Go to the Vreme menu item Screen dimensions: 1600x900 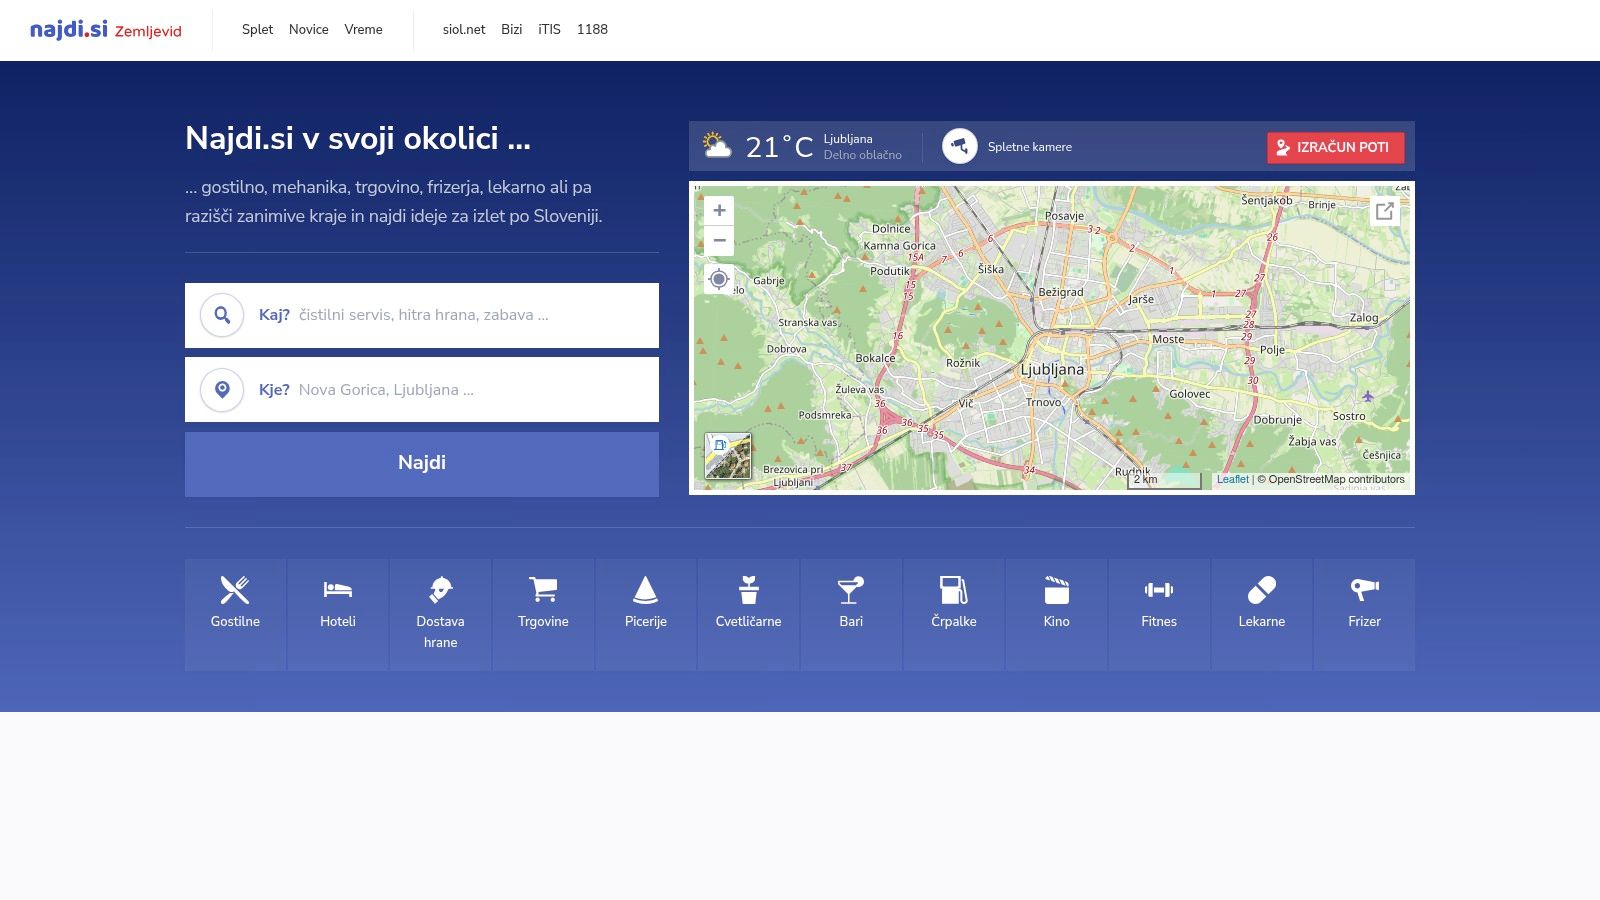coord(364,30)
